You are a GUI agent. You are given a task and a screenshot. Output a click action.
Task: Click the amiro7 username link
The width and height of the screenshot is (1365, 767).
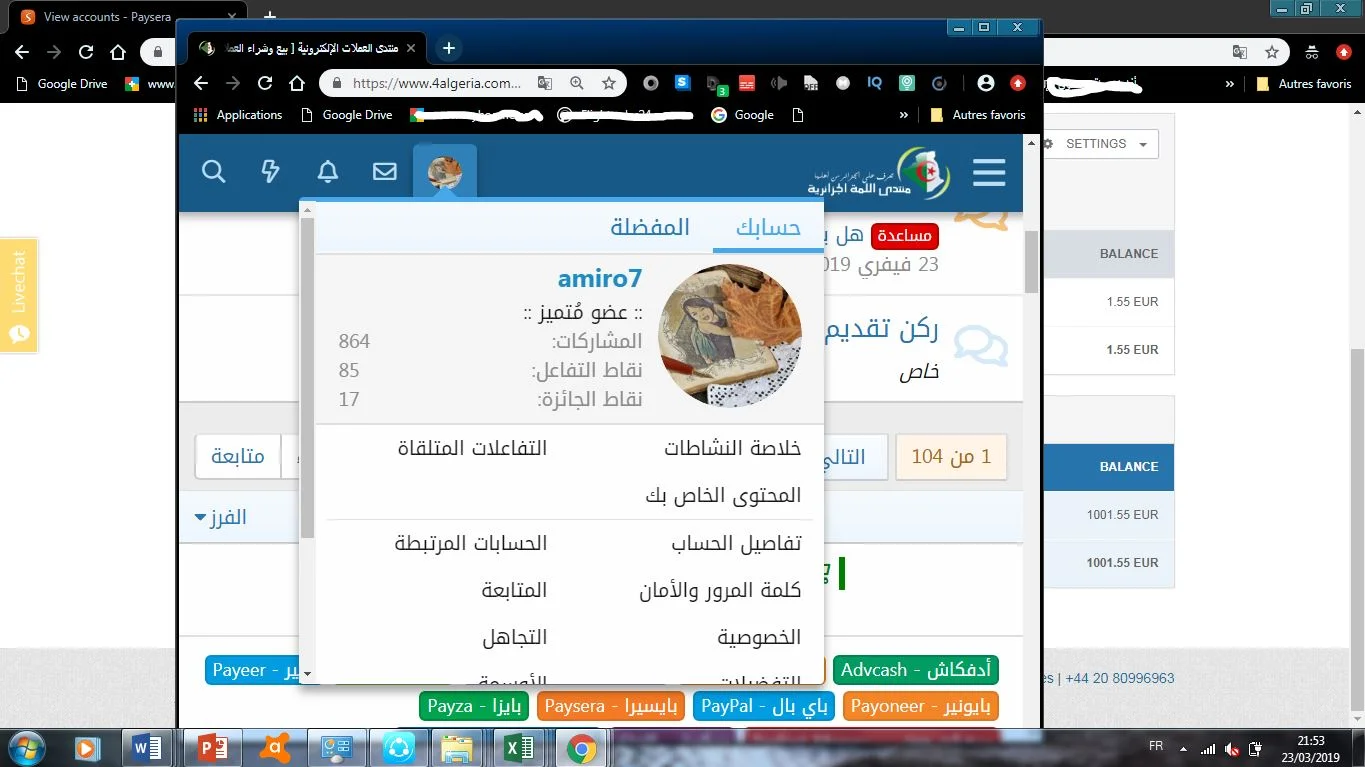point(599,279)
